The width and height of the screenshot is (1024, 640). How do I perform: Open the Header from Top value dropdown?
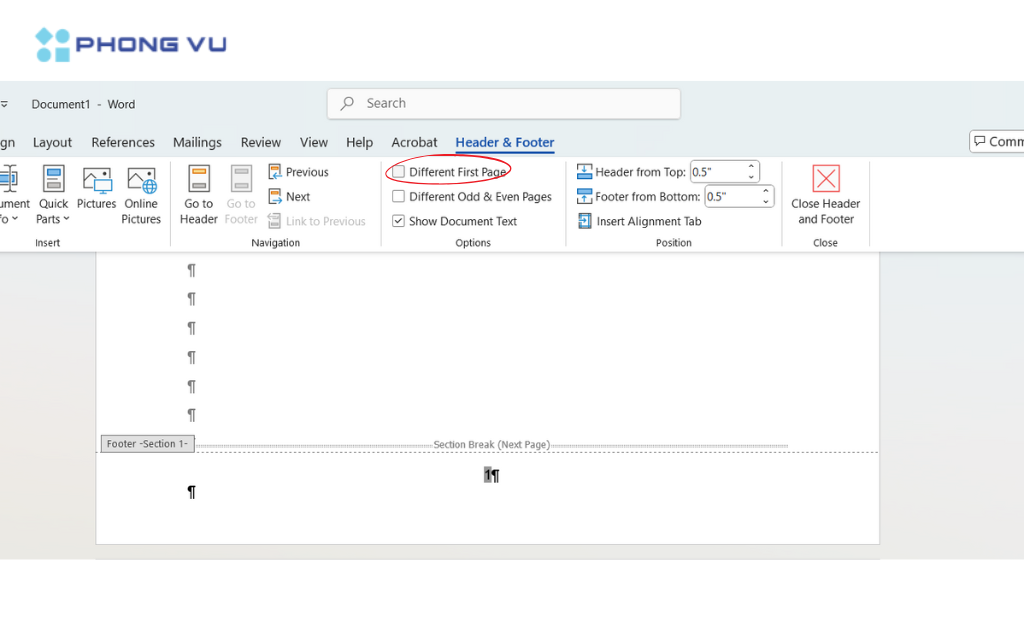751,171
